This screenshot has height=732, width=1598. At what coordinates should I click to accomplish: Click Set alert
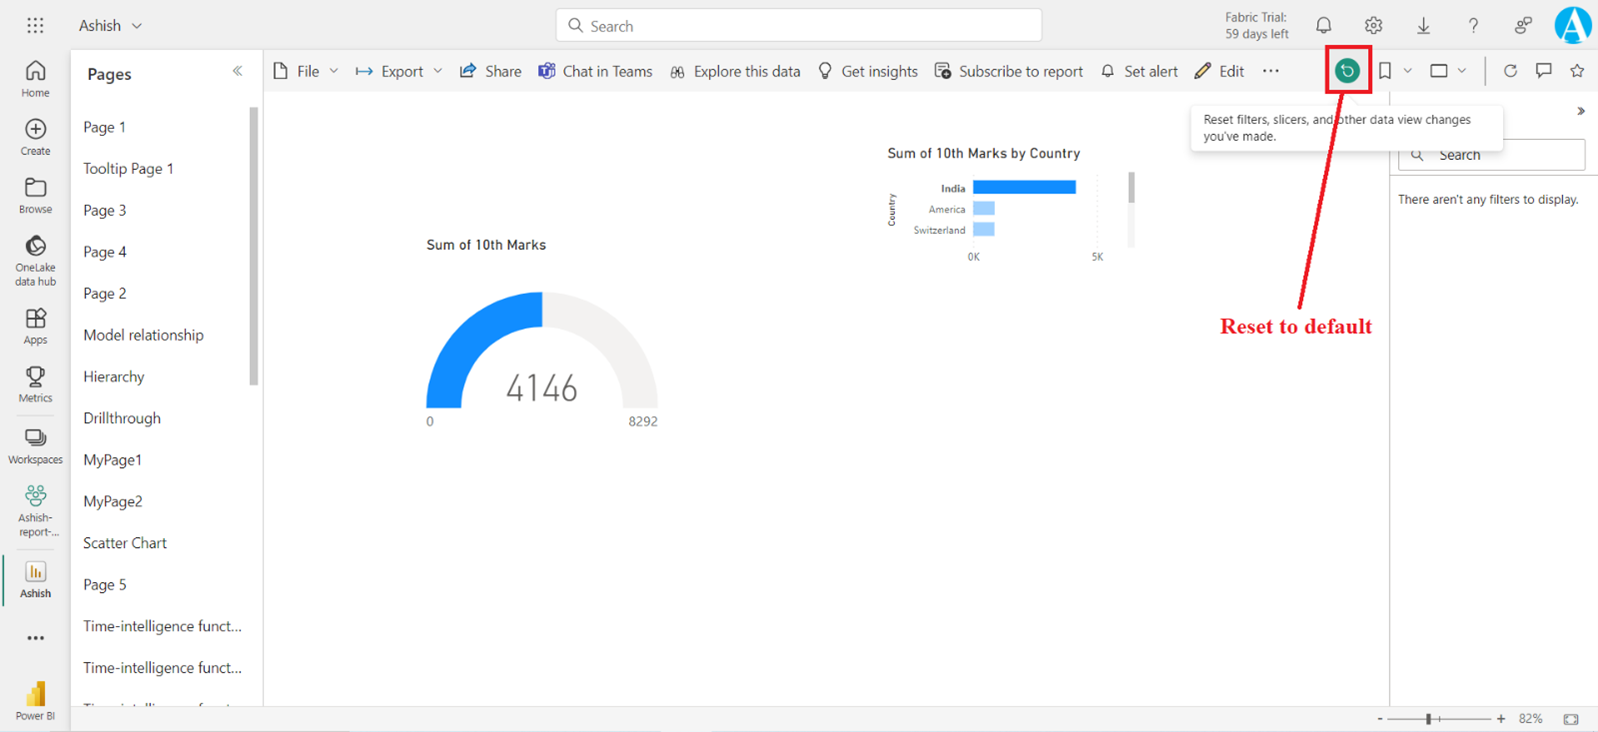(1139, 71)
